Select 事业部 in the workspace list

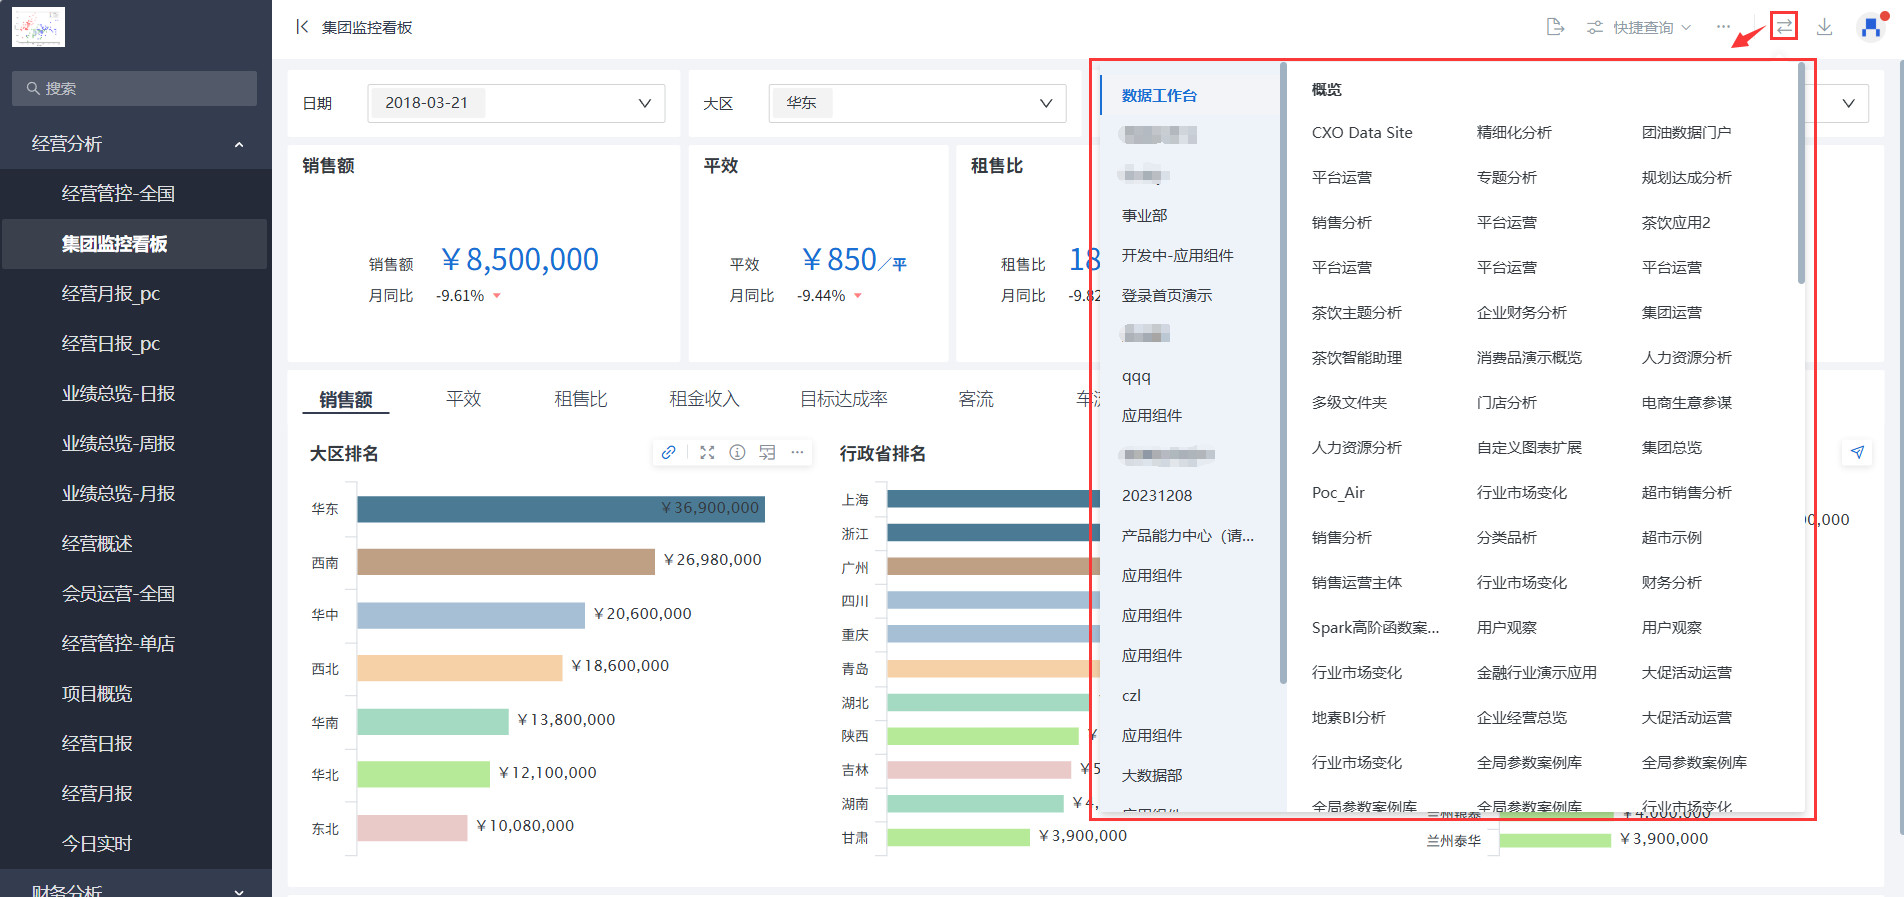point(1144,215)
